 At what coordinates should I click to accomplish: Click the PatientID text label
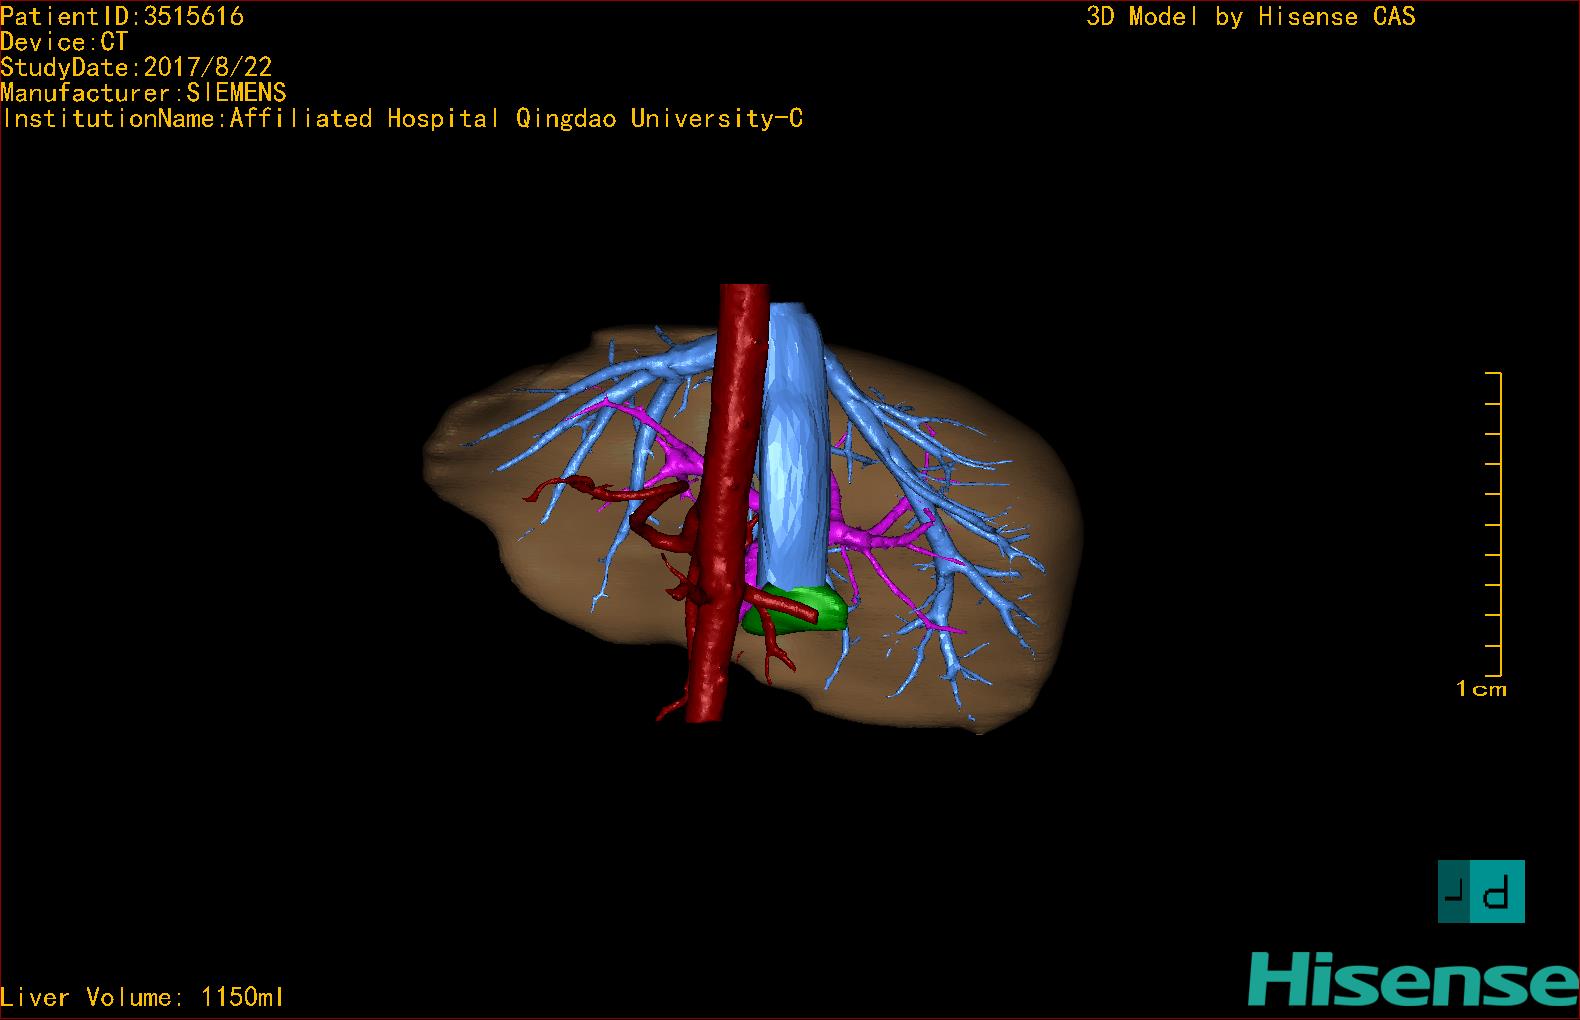pyautogui.click(x=122, y=16)
